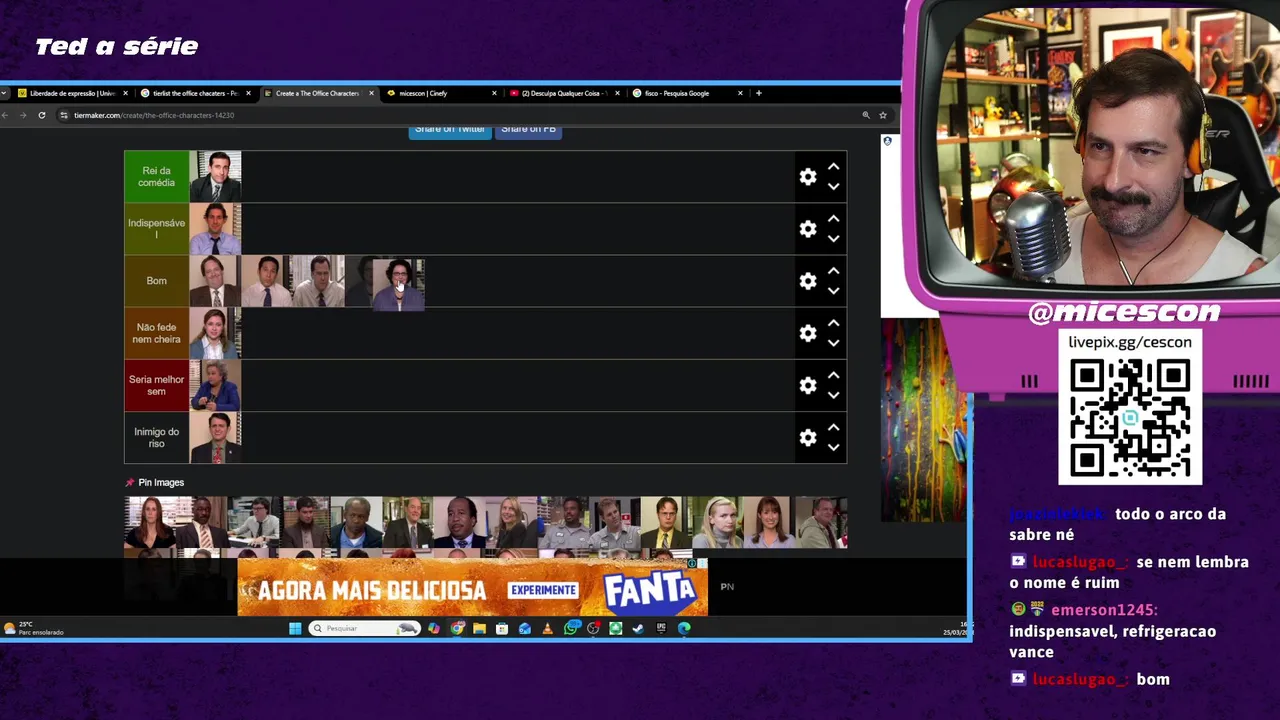Image resolution: width=1280 pixels, height=720 pixels.
Task: Open settings gear for Indispensável tier
Action: coord(808,229)
